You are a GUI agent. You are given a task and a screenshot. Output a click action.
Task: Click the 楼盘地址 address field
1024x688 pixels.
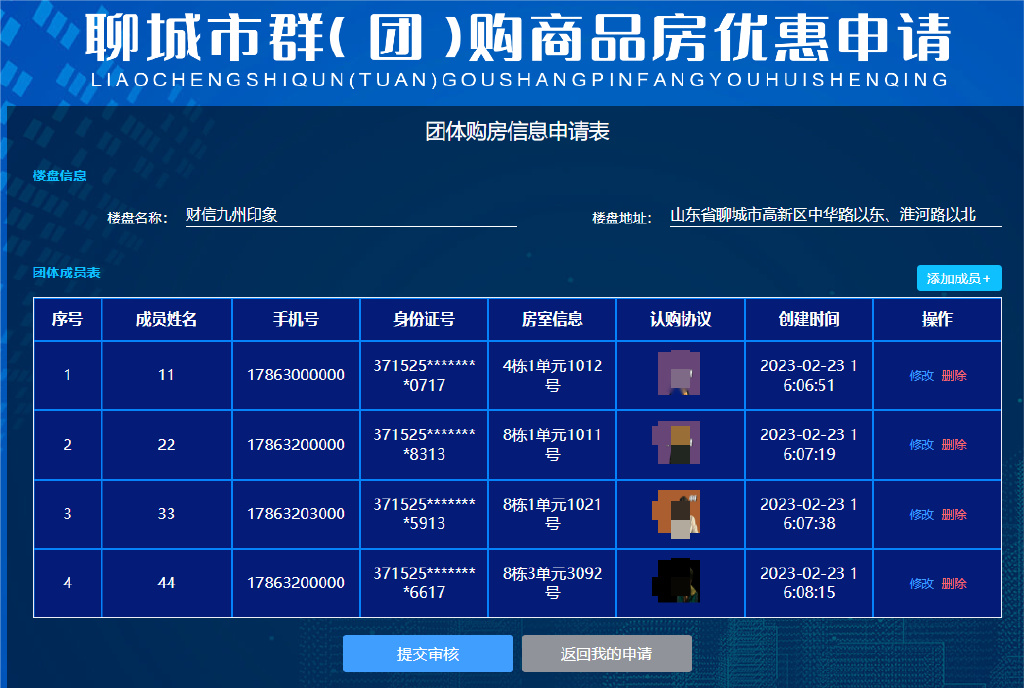[x=835, y=215]
